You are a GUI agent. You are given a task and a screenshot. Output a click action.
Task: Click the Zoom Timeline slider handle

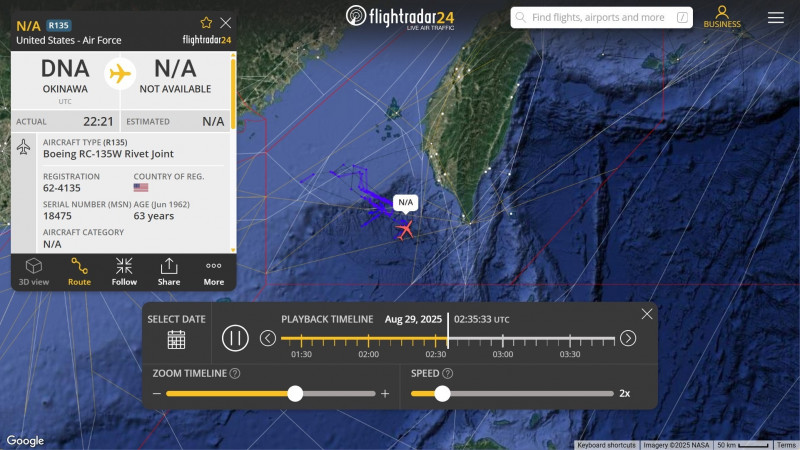[x=295, y=393]
